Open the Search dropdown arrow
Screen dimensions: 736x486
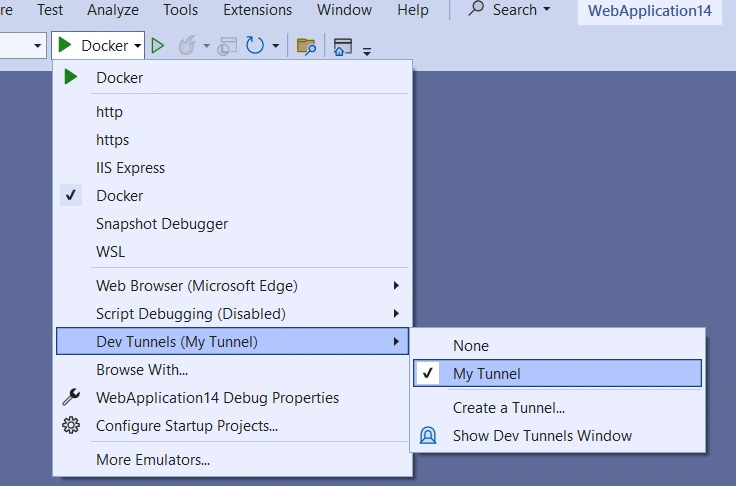[x=546, y=9]
